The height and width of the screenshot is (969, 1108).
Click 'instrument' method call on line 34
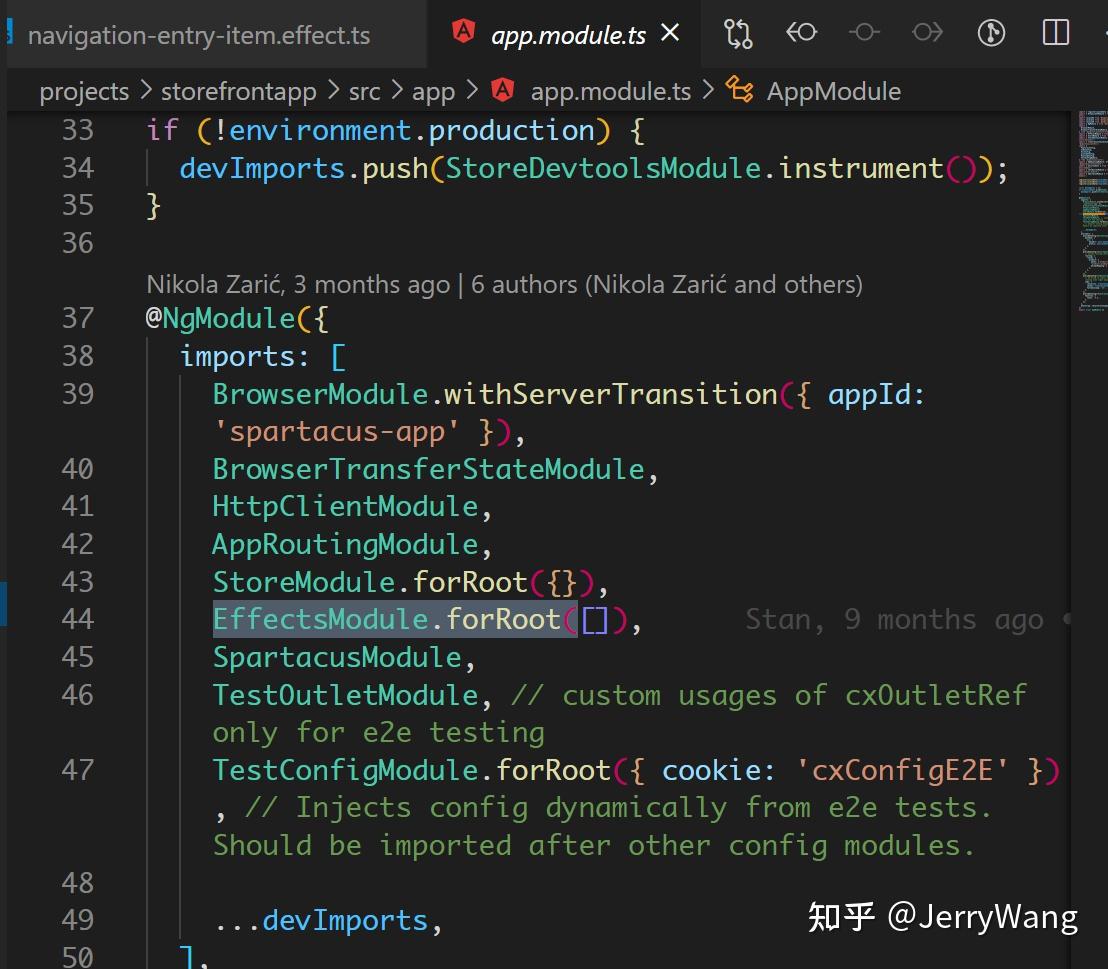click(x=861, y=168)
